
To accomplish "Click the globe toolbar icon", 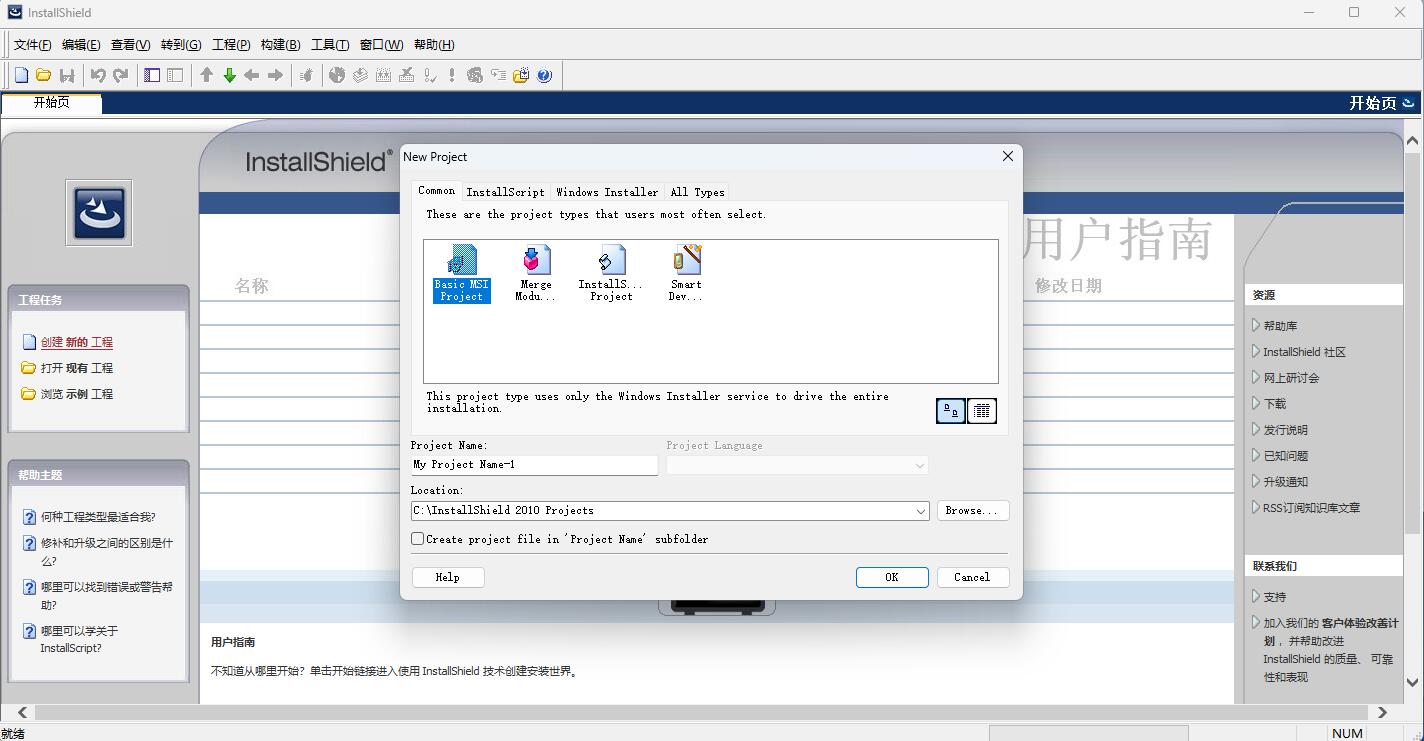I will (x=337, y=75).
